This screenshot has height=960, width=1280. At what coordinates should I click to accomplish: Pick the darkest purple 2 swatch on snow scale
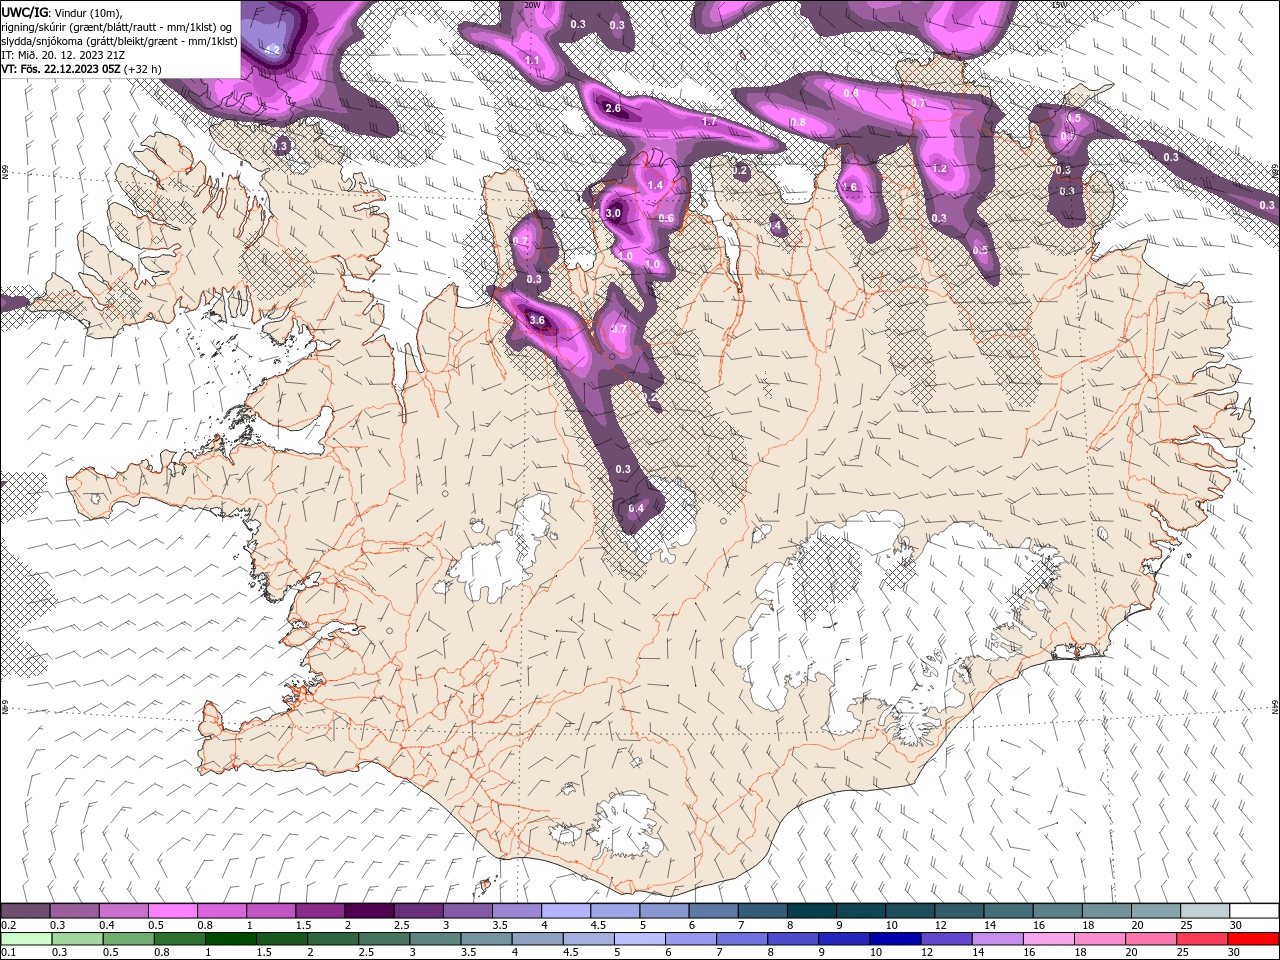point(369,911)
